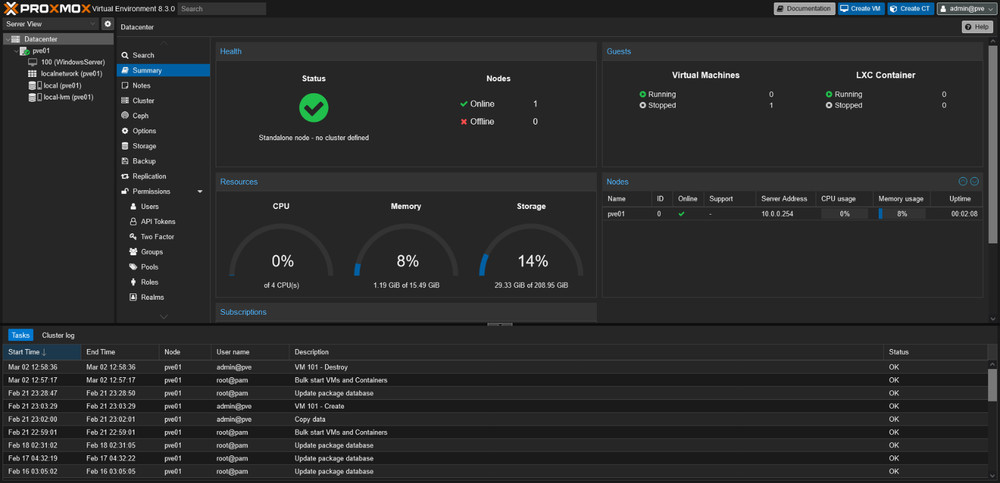The height and width of the screenshot is (483, 1000).
Task: Switch to the Cluster log tab
Action: 59,335
